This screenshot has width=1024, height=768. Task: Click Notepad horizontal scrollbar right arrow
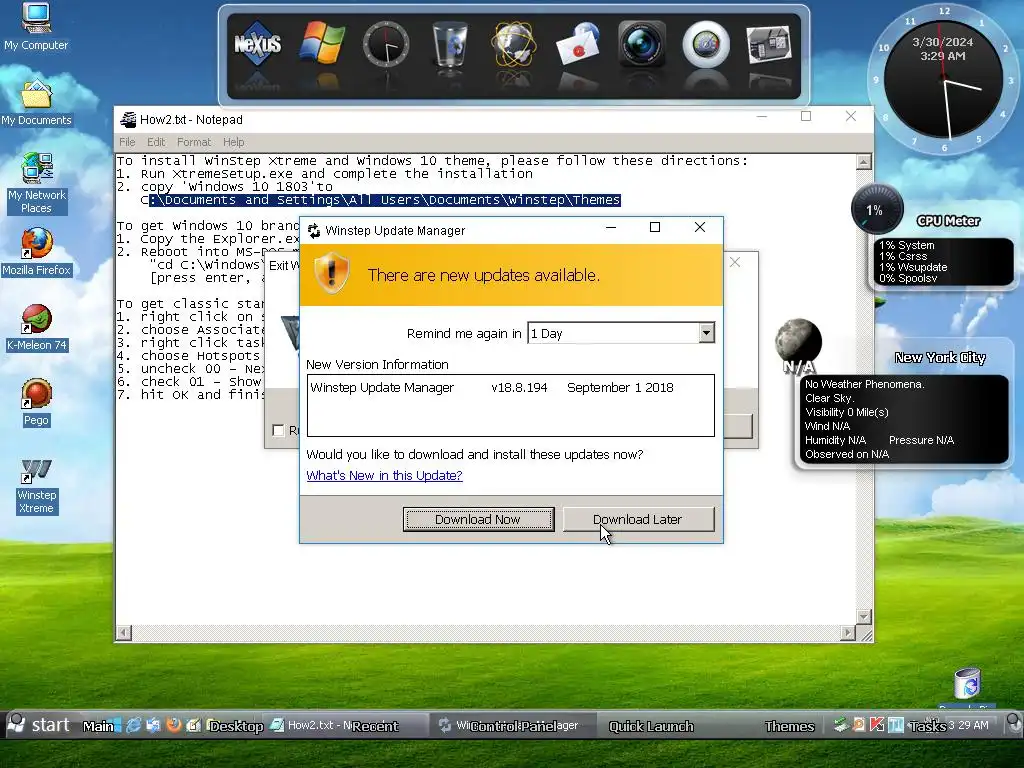click(x=848, y=632)
